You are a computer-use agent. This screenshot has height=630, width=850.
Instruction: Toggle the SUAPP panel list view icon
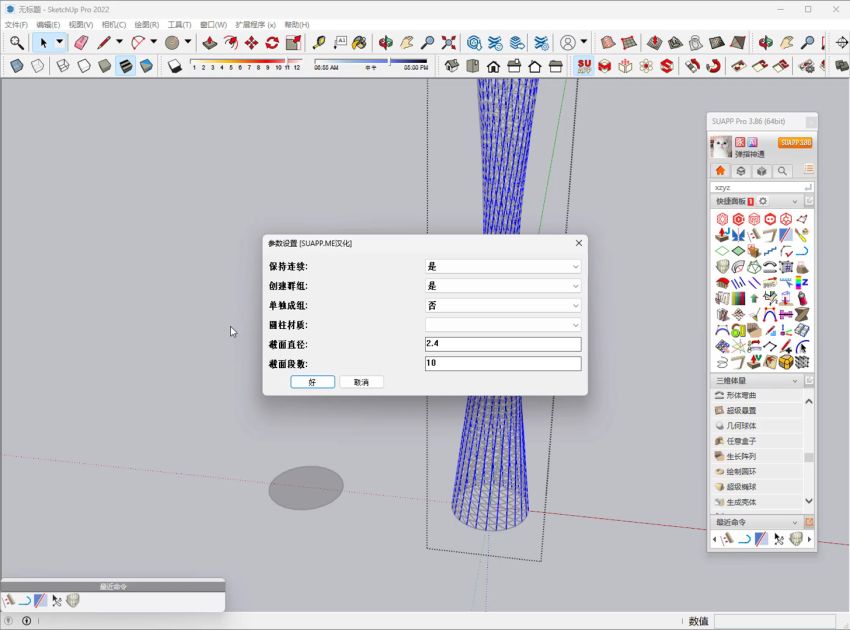809,170
